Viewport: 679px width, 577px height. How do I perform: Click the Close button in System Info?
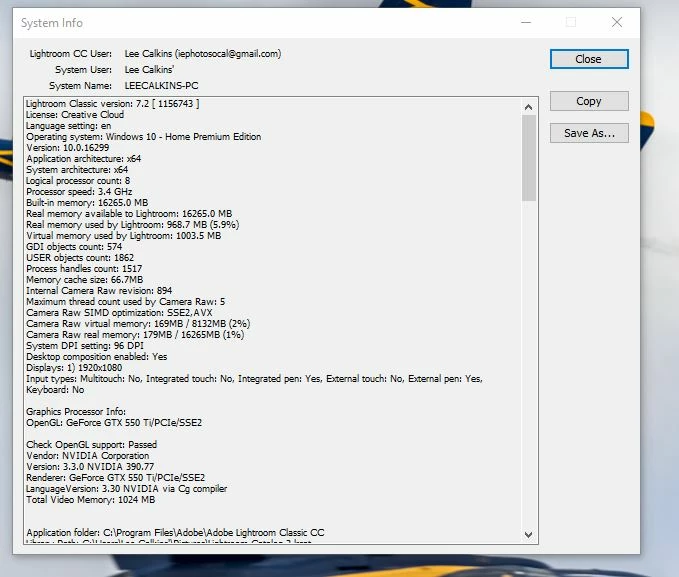589,59
